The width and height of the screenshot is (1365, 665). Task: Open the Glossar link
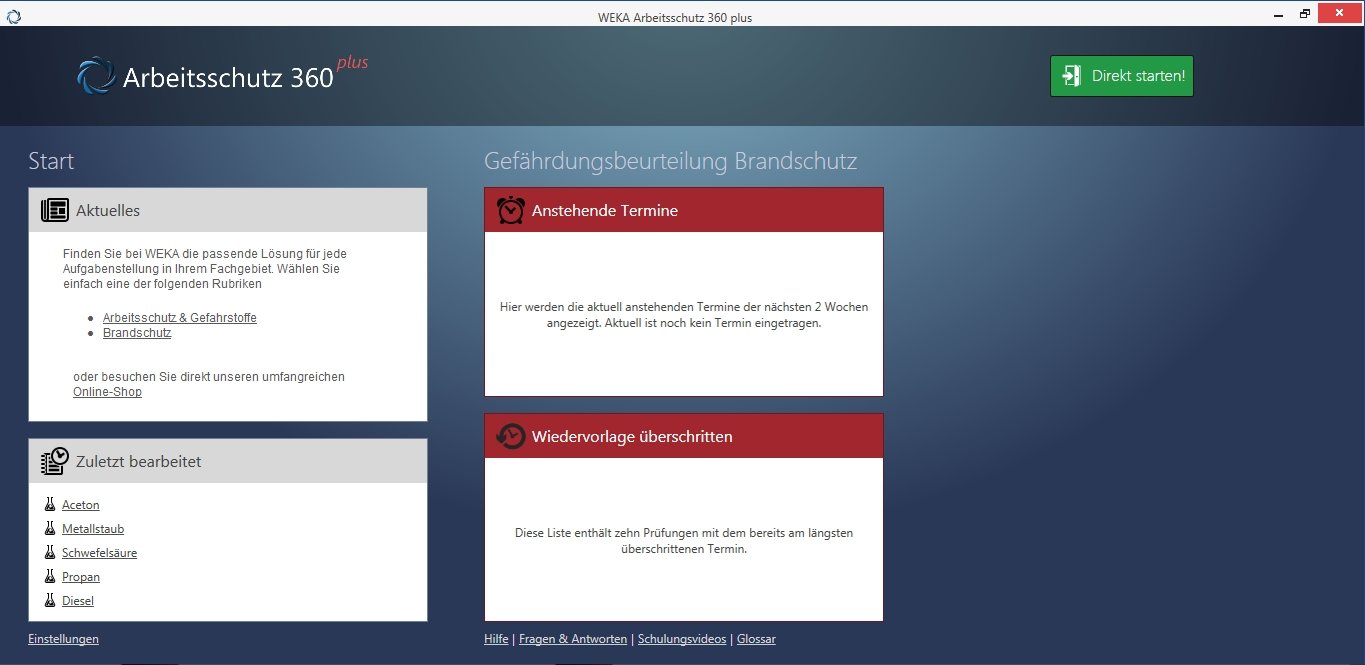[x=756, y=639]
